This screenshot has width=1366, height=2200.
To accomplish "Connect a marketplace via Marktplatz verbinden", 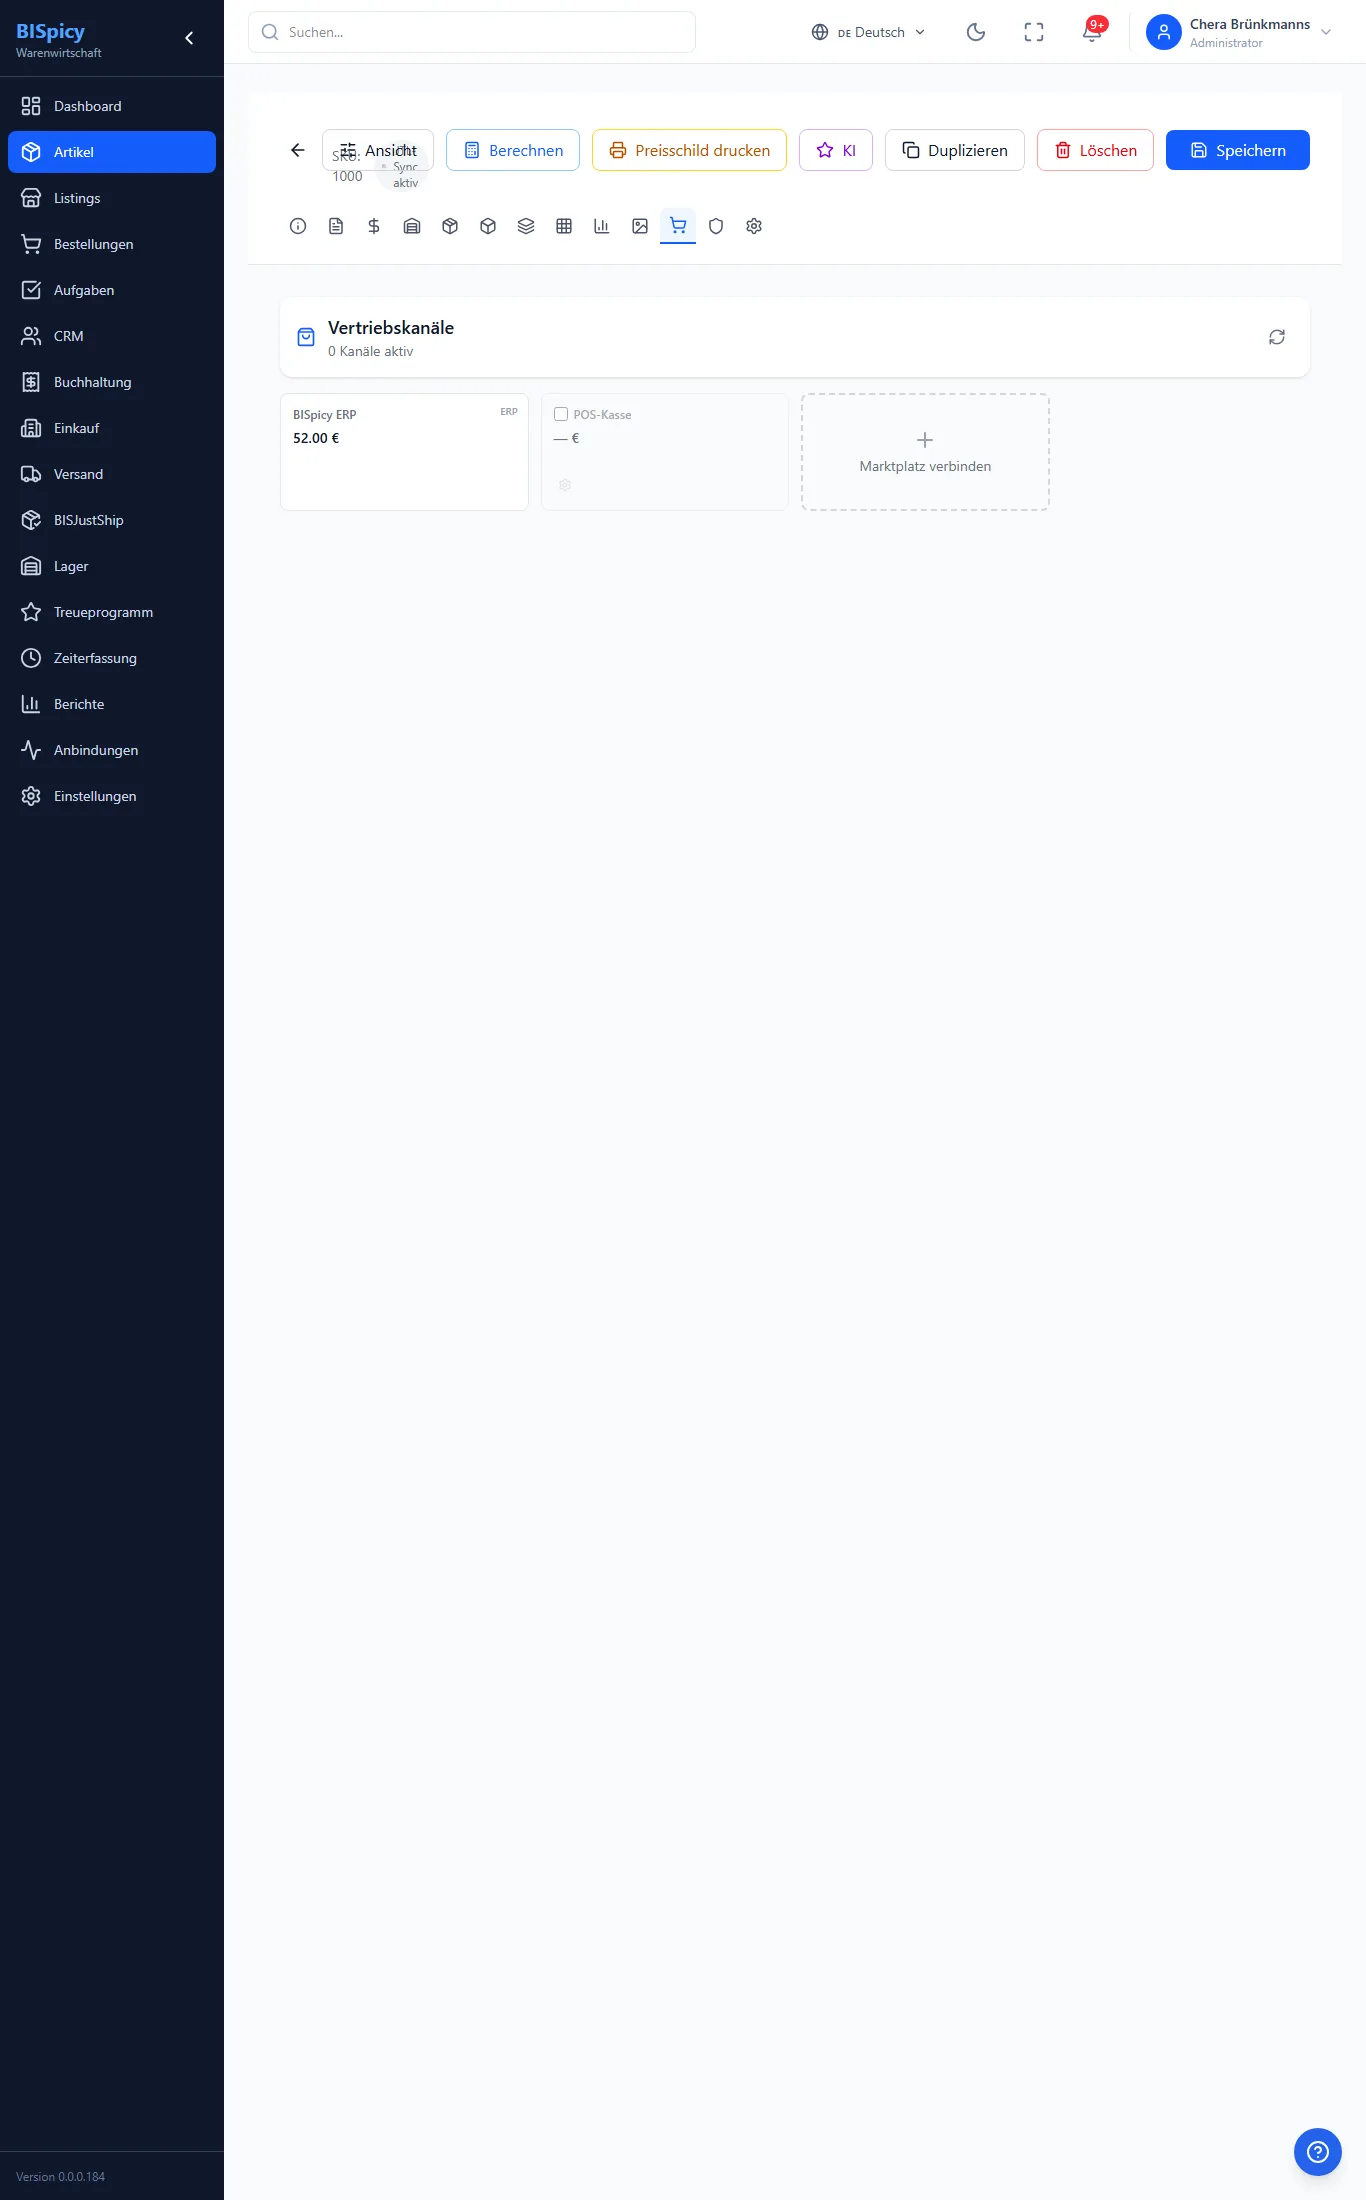I will (925, 452).
